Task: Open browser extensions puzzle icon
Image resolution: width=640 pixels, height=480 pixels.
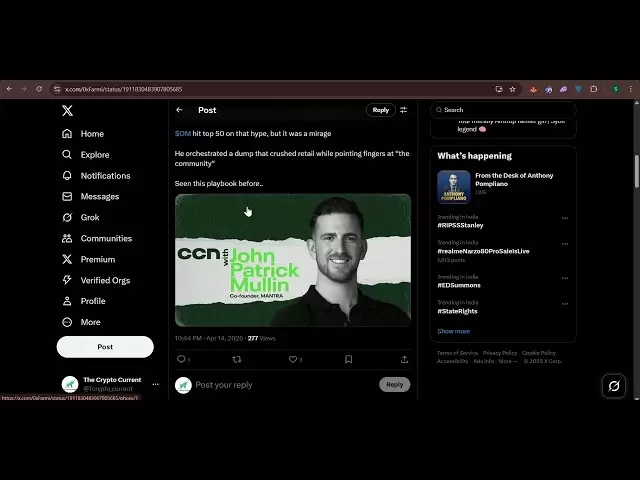Action: [594, 89]
